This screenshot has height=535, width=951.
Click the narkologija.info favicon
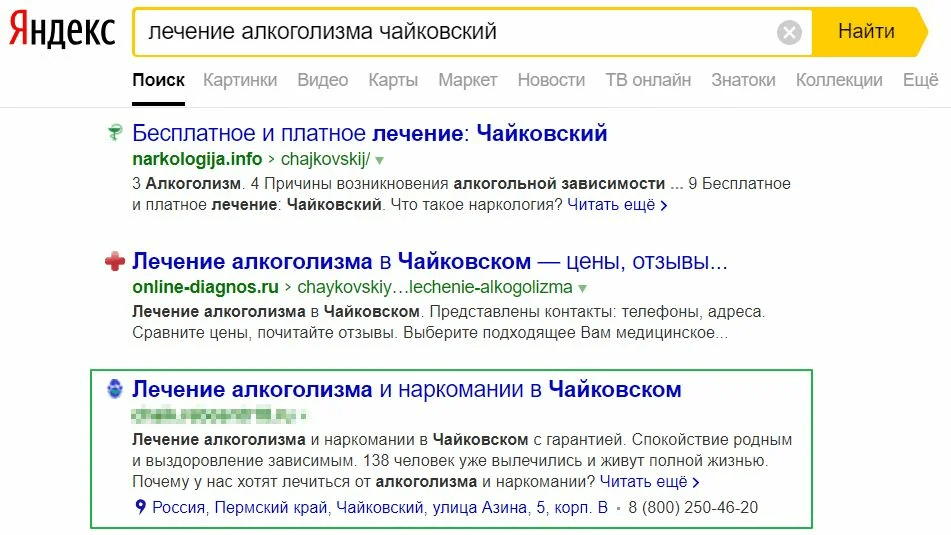(115, 132)
